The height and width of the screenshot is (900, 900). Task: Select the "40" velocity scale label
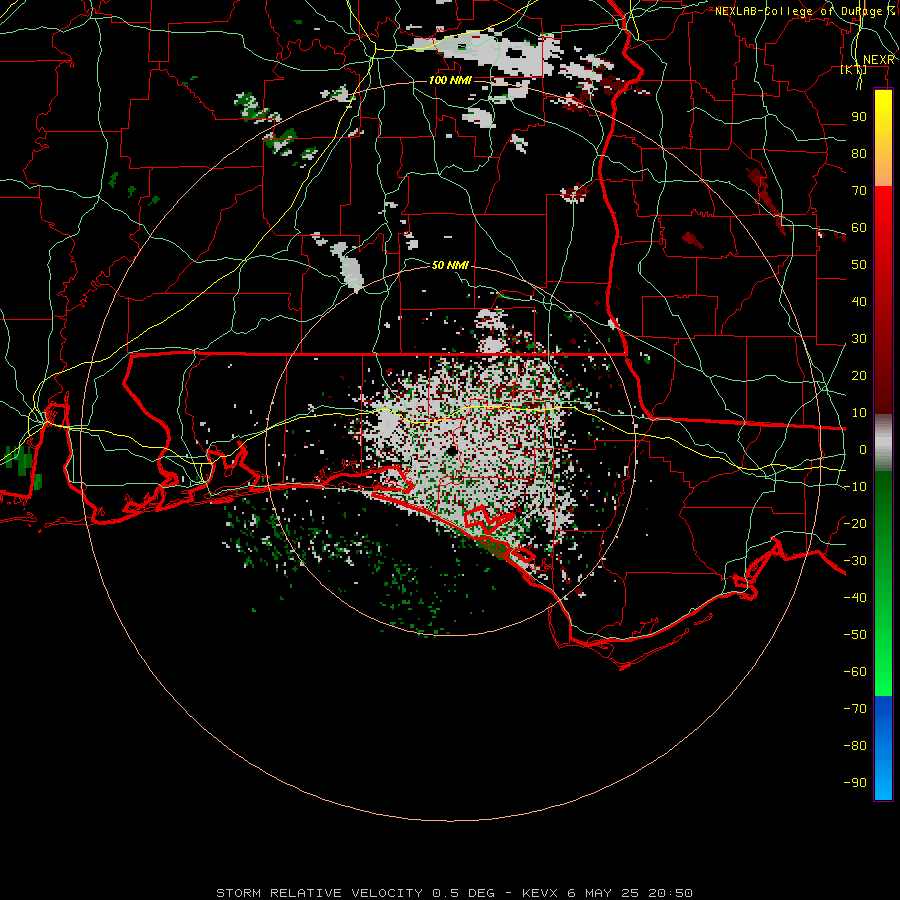[859, 302]
